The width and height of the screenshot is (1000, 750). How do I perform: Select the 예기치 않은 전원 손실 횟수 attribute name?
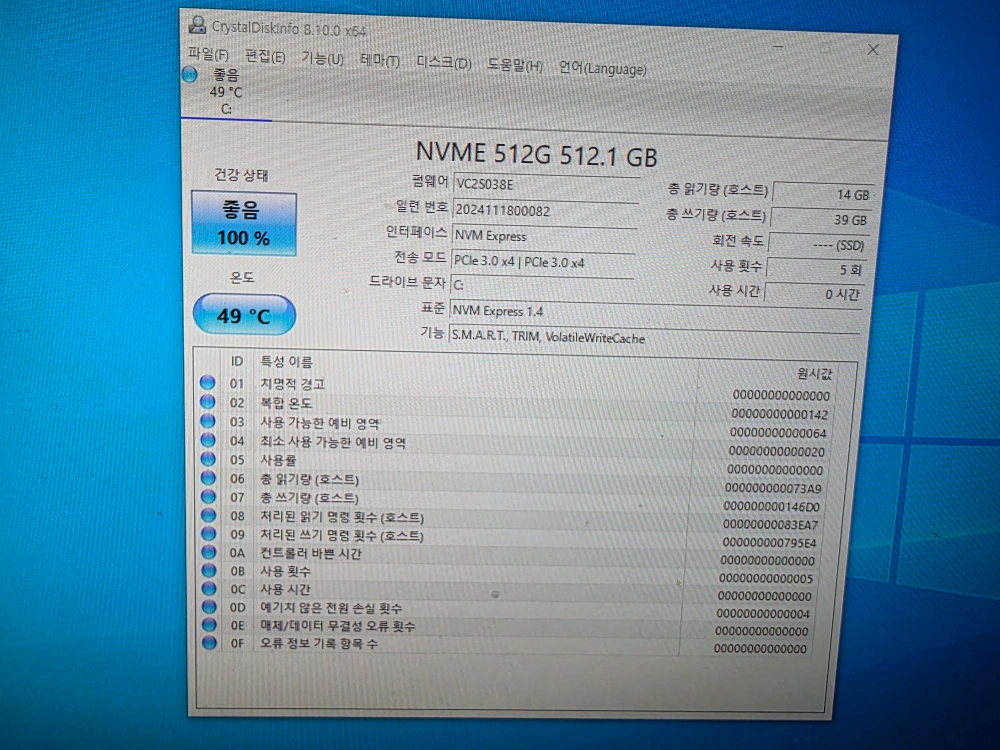click(x=331, y=608)
